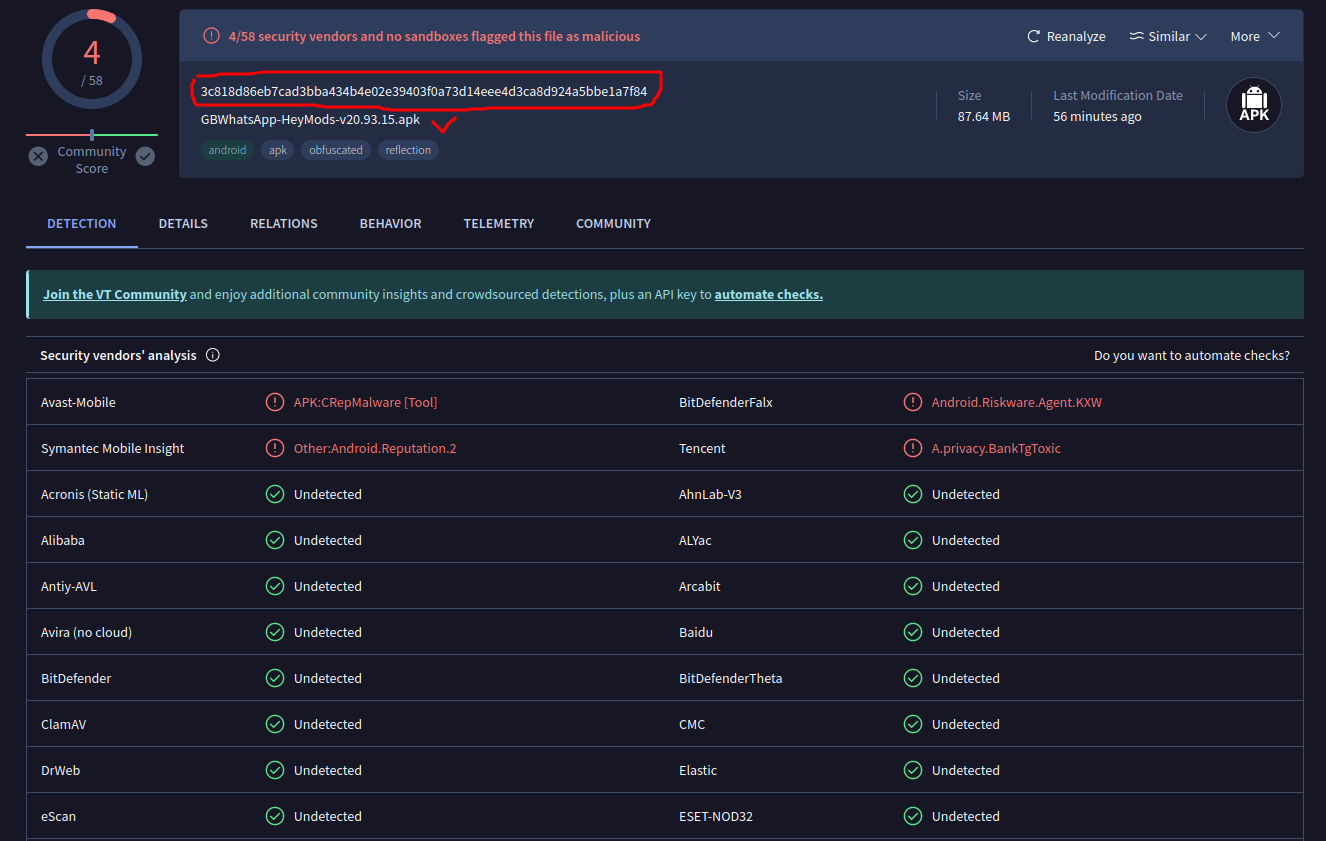Click the SHA-256 file hash text

pos(424,91)
